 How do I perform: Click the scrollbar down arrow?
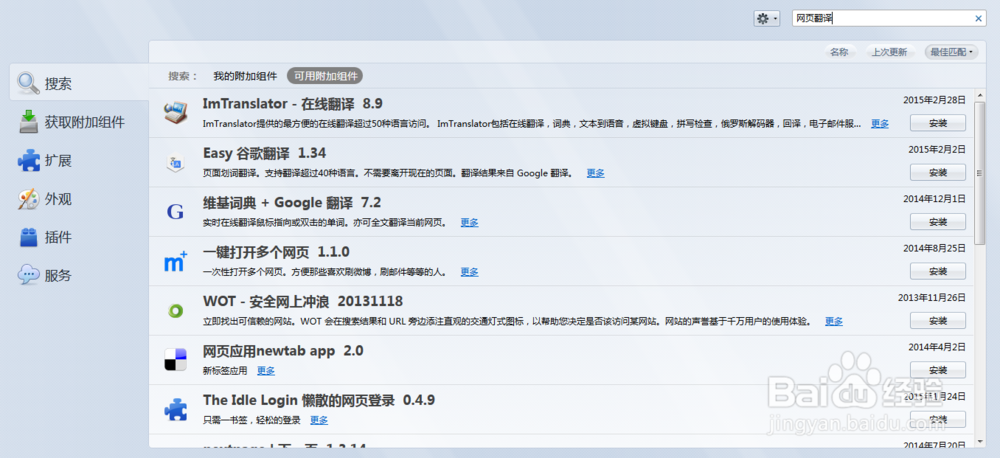pyautogui.click(x=980, y=441)
